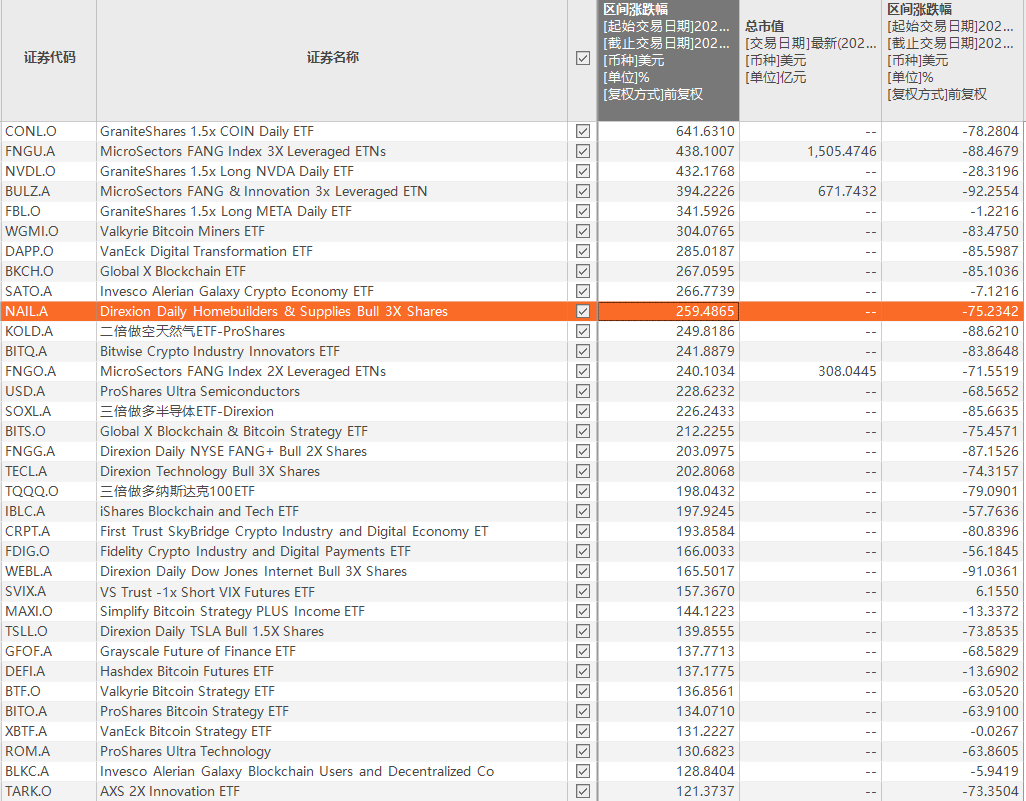Uncheck the checkbox in highlighted NAIL.A row

click(x=583, y=311)
